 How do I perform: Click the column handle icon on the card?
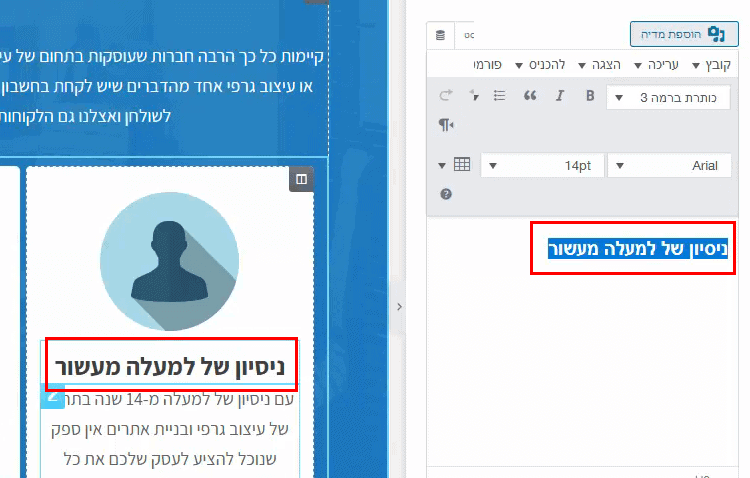coord(301,179)
